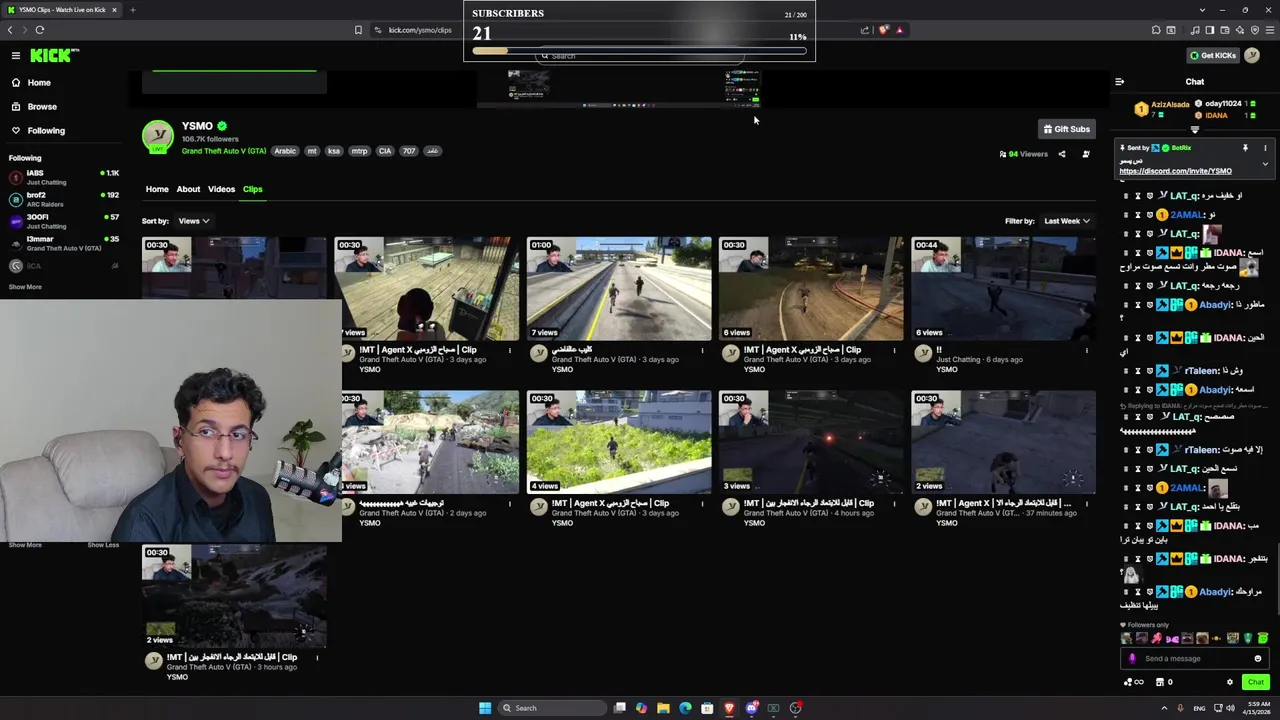Click the mtrp tag
1280x720 pixels.
(359, 151)
